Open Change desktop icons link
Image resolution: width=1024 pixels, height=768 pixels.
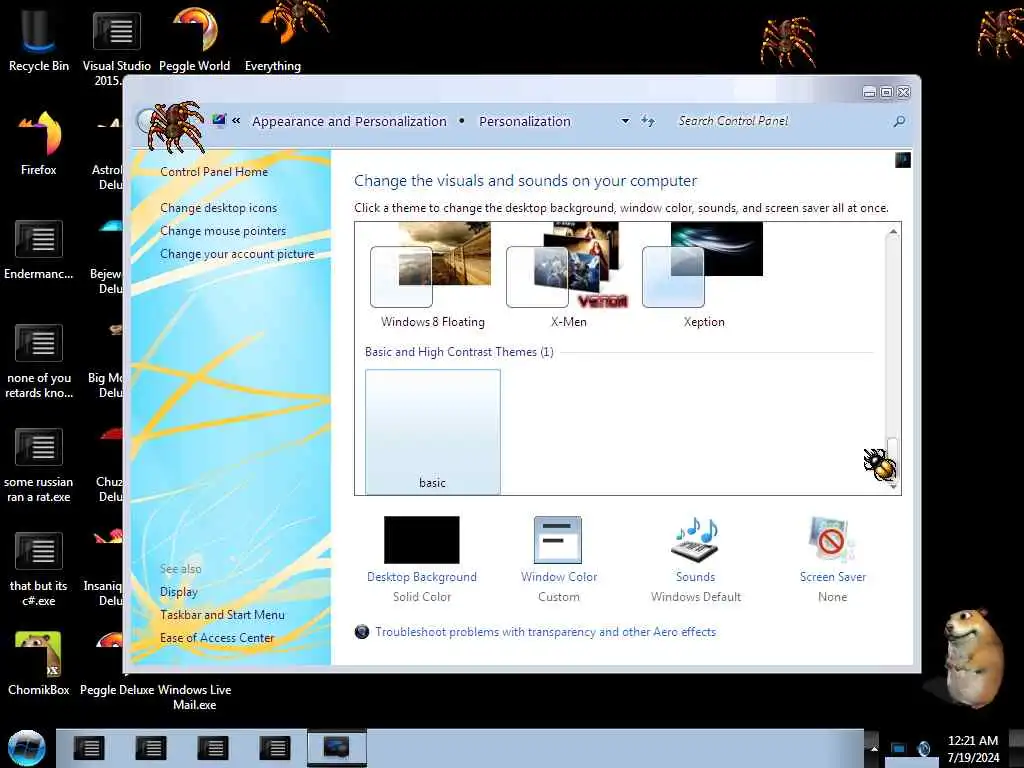click(x=218, y=208)
